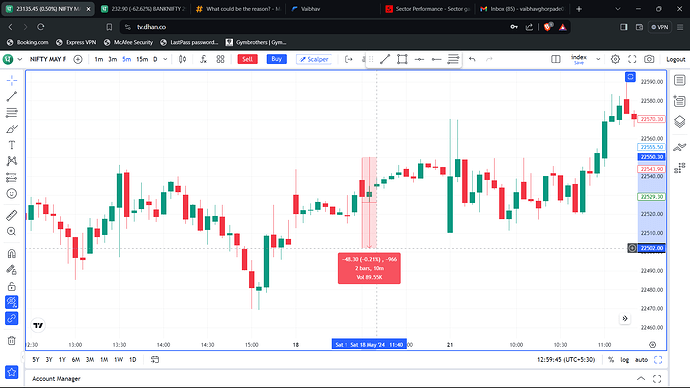
Task: Open chart settings gear icon
Action: (x=615, y=59)
